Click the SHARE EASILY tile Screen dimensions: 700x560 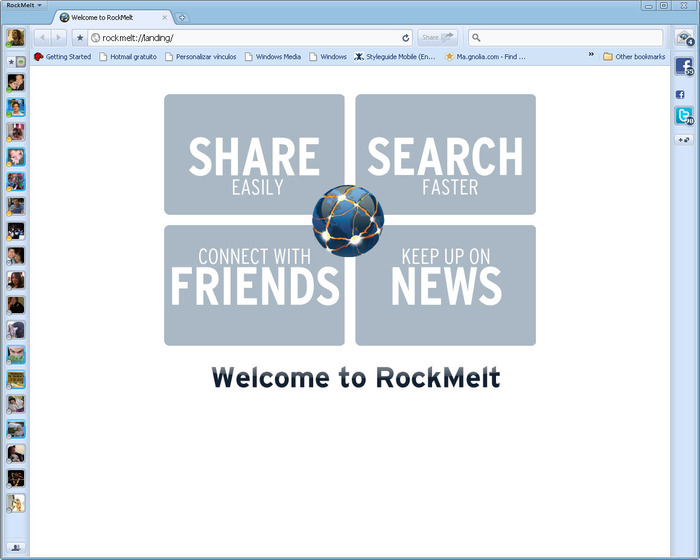(x=254, y=154)
